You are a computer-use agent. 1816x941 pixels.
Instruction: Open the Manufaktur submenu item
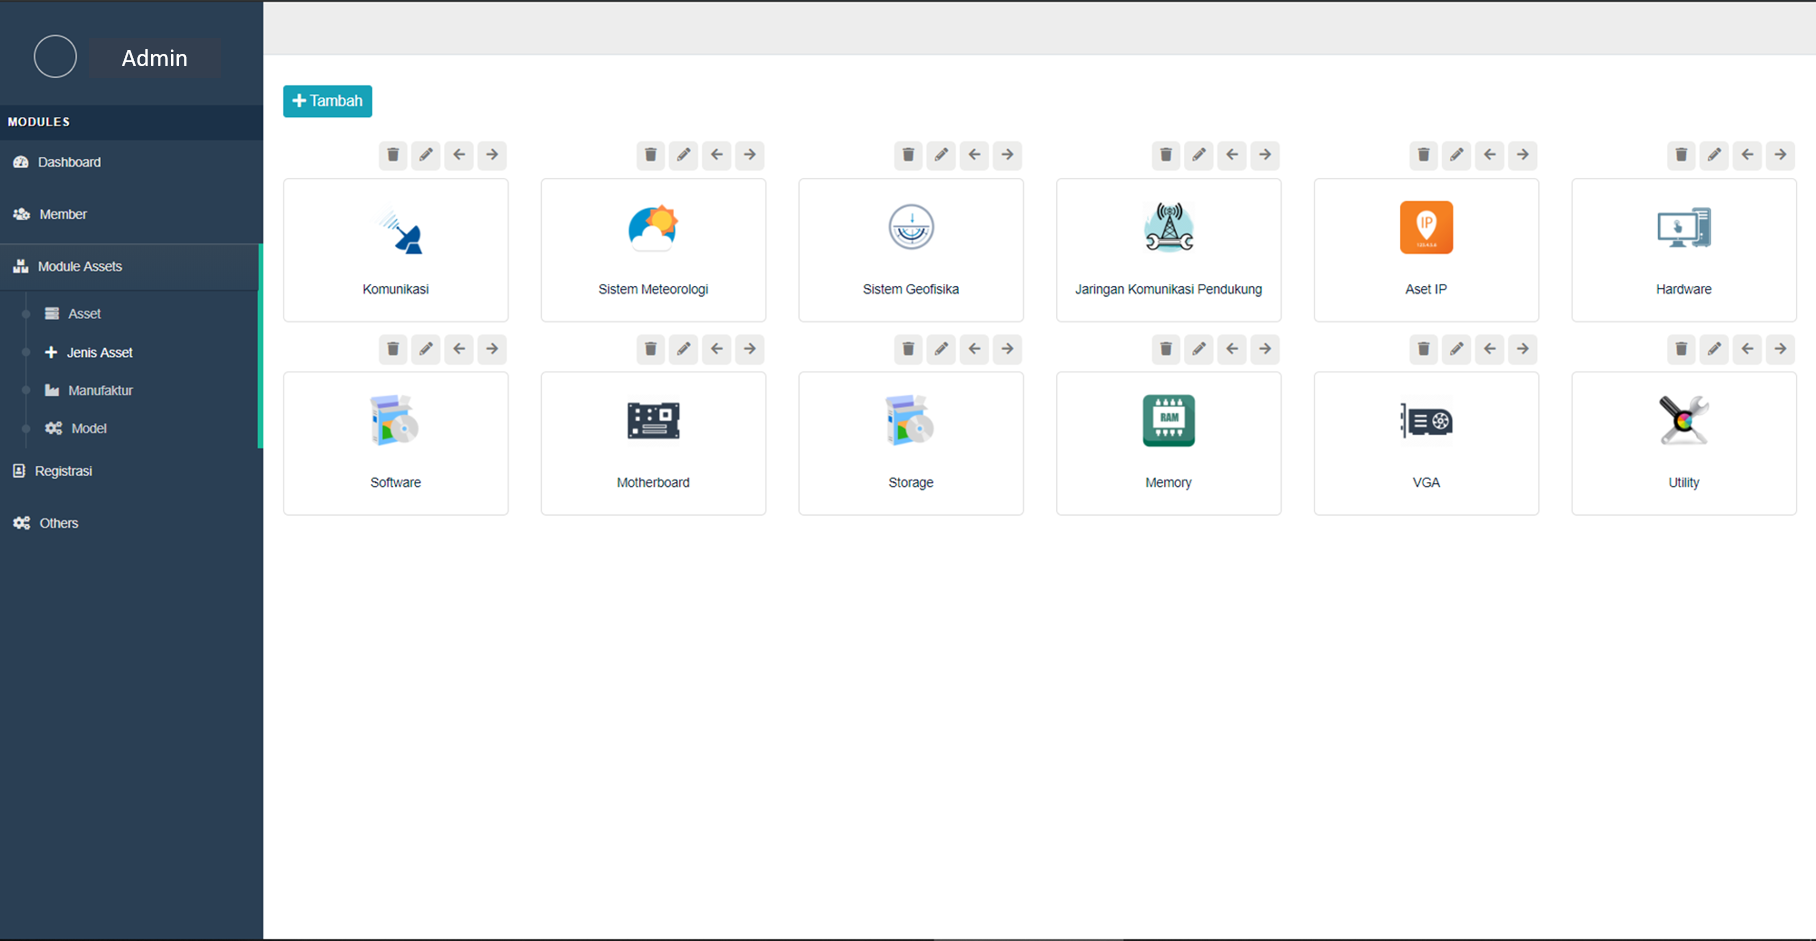click(100, 391)
